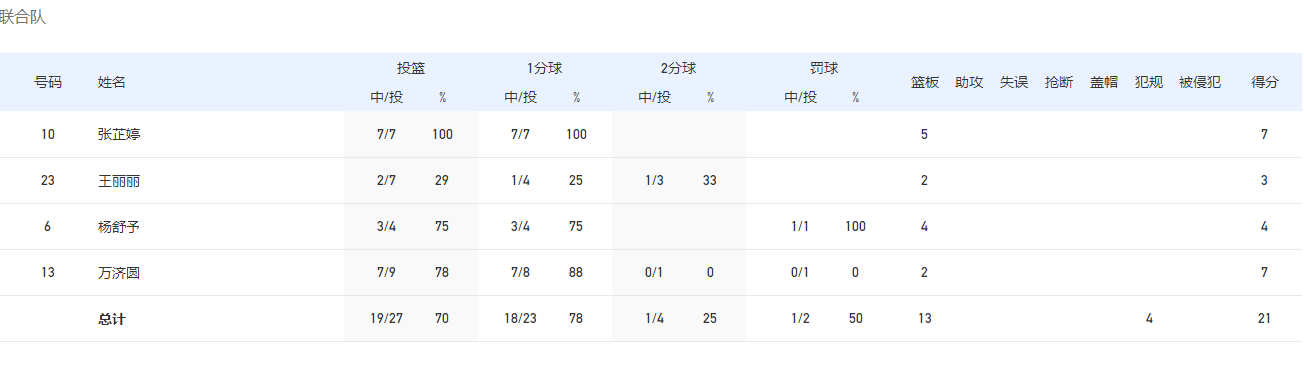This screenshot has height=367, width=1304.
Task: Click points value 3 for 王丽丽
Action: tap(1265, 180)
